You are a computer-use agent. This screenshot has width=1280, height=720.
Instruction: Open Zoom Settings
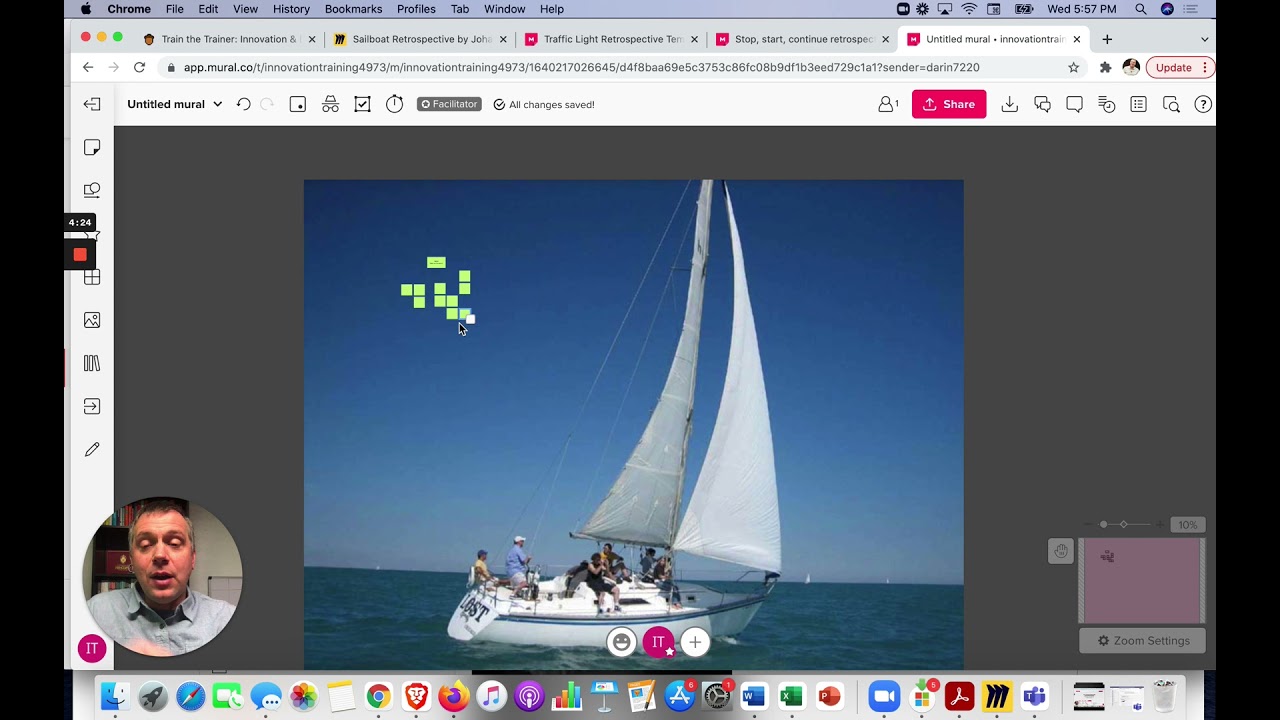(1142, 641)
